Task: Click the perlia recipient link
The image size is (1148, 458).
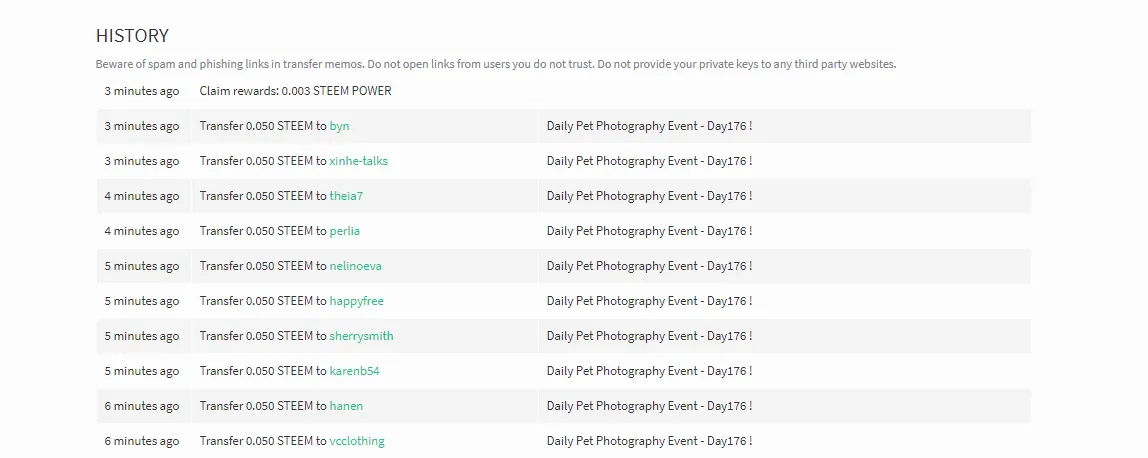Action: [x=345, y=231]
